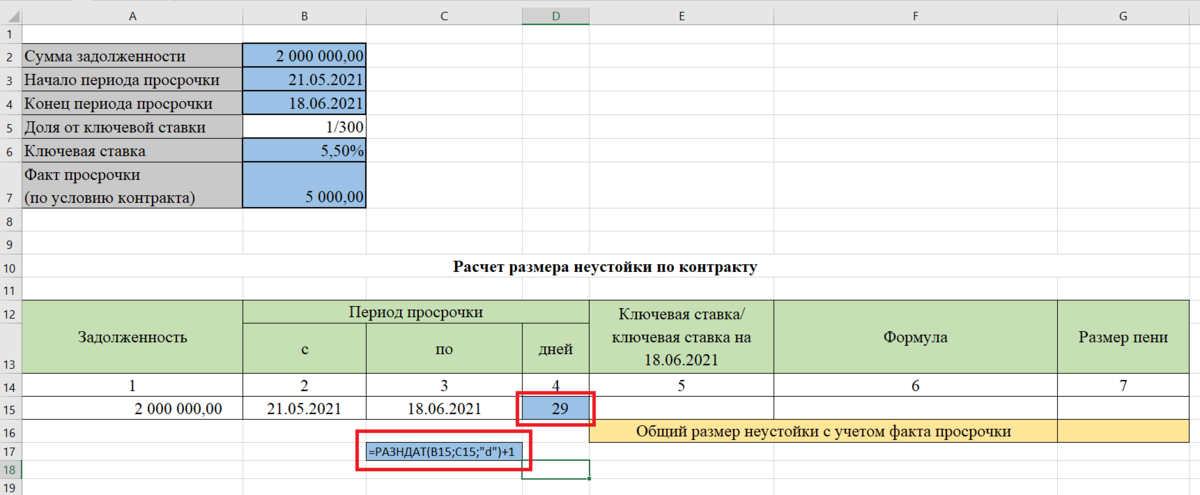
Task: Select column E header
Action: coord(681,17)
